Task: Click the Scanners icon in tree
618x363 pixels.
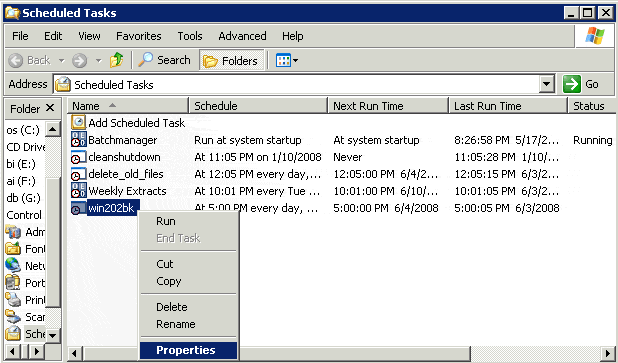Action: click(13, 317)
